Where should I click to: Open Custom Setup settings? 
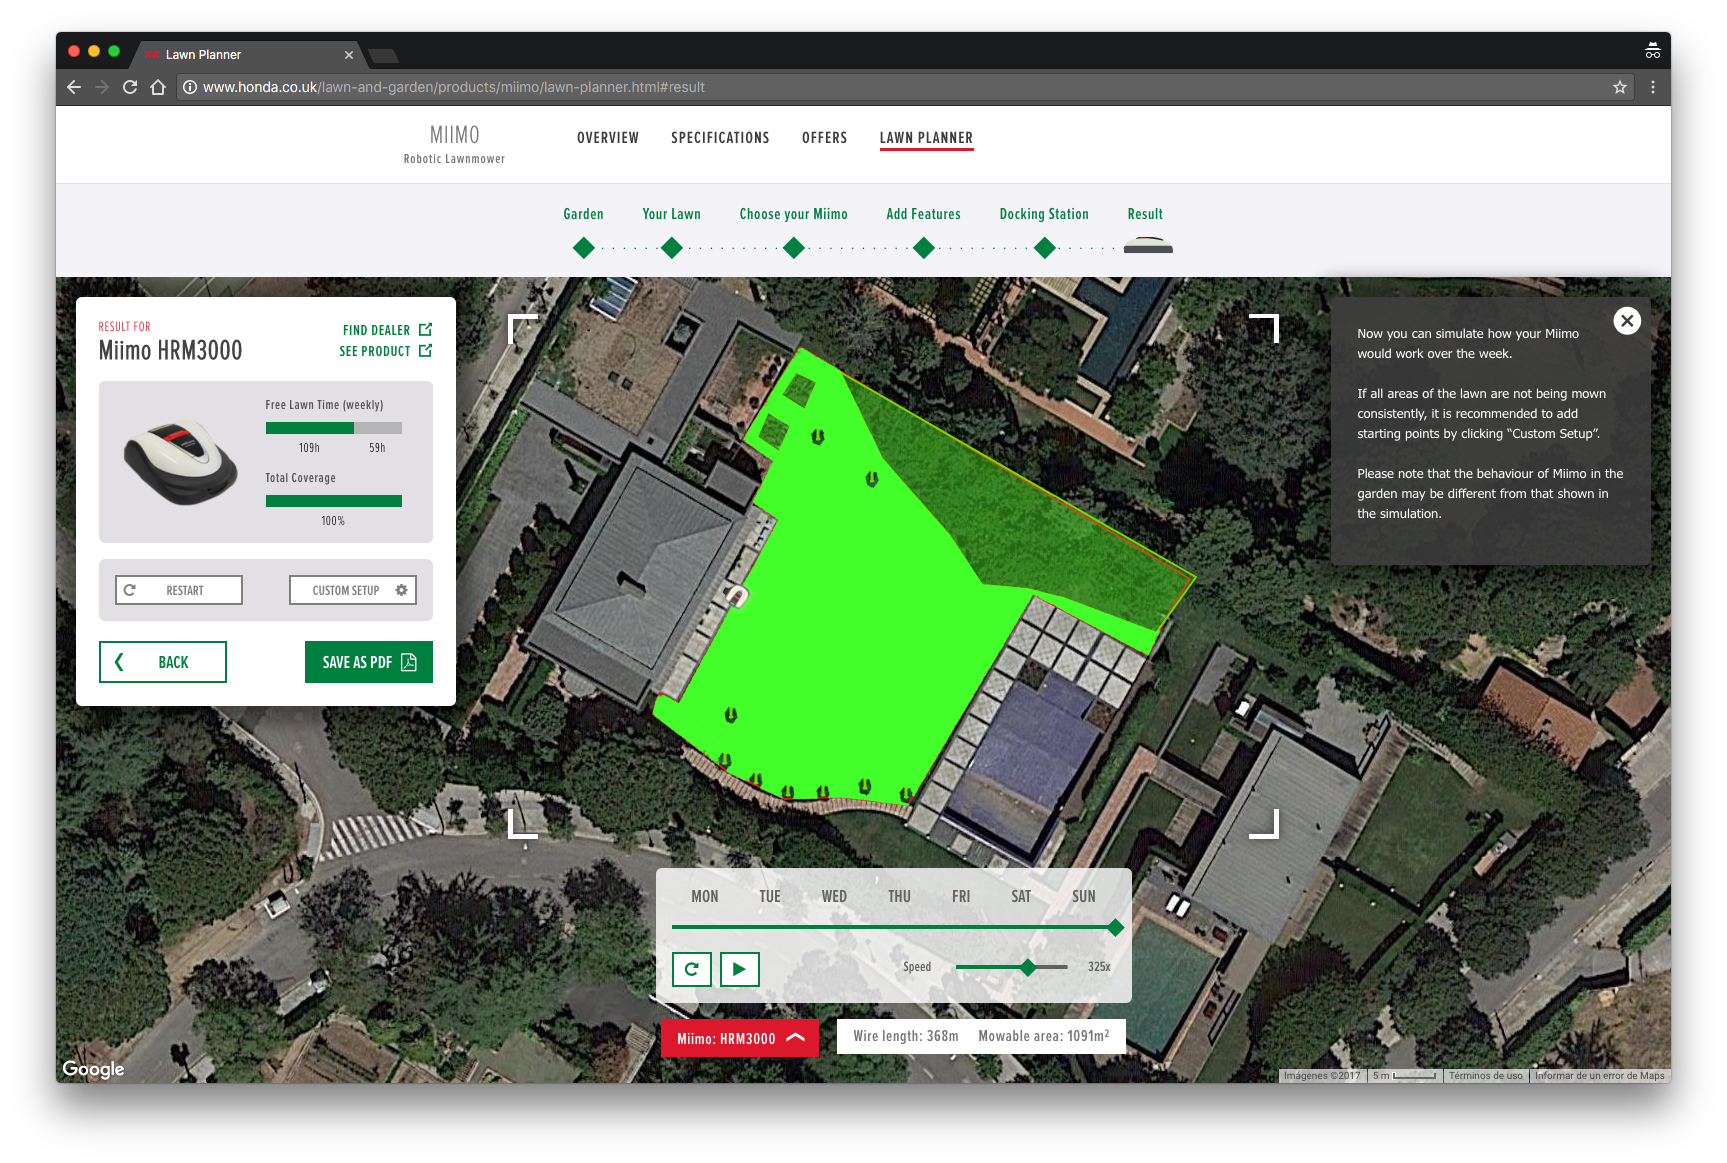(x=353, y=590)
